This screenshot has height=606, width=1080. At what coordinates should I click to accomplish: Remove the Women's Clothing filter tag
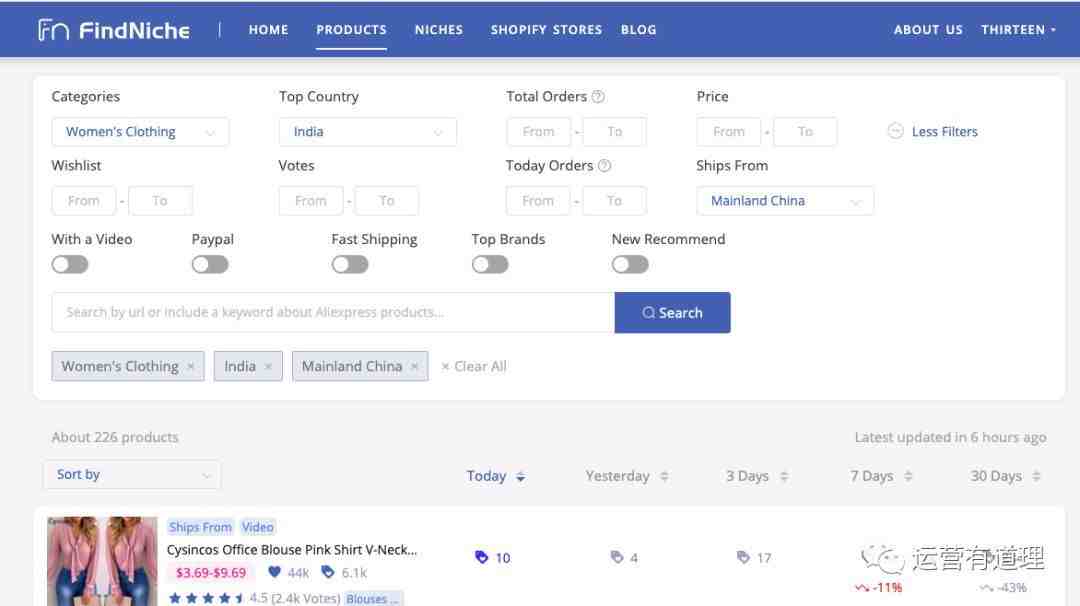[x=191, y=366]
